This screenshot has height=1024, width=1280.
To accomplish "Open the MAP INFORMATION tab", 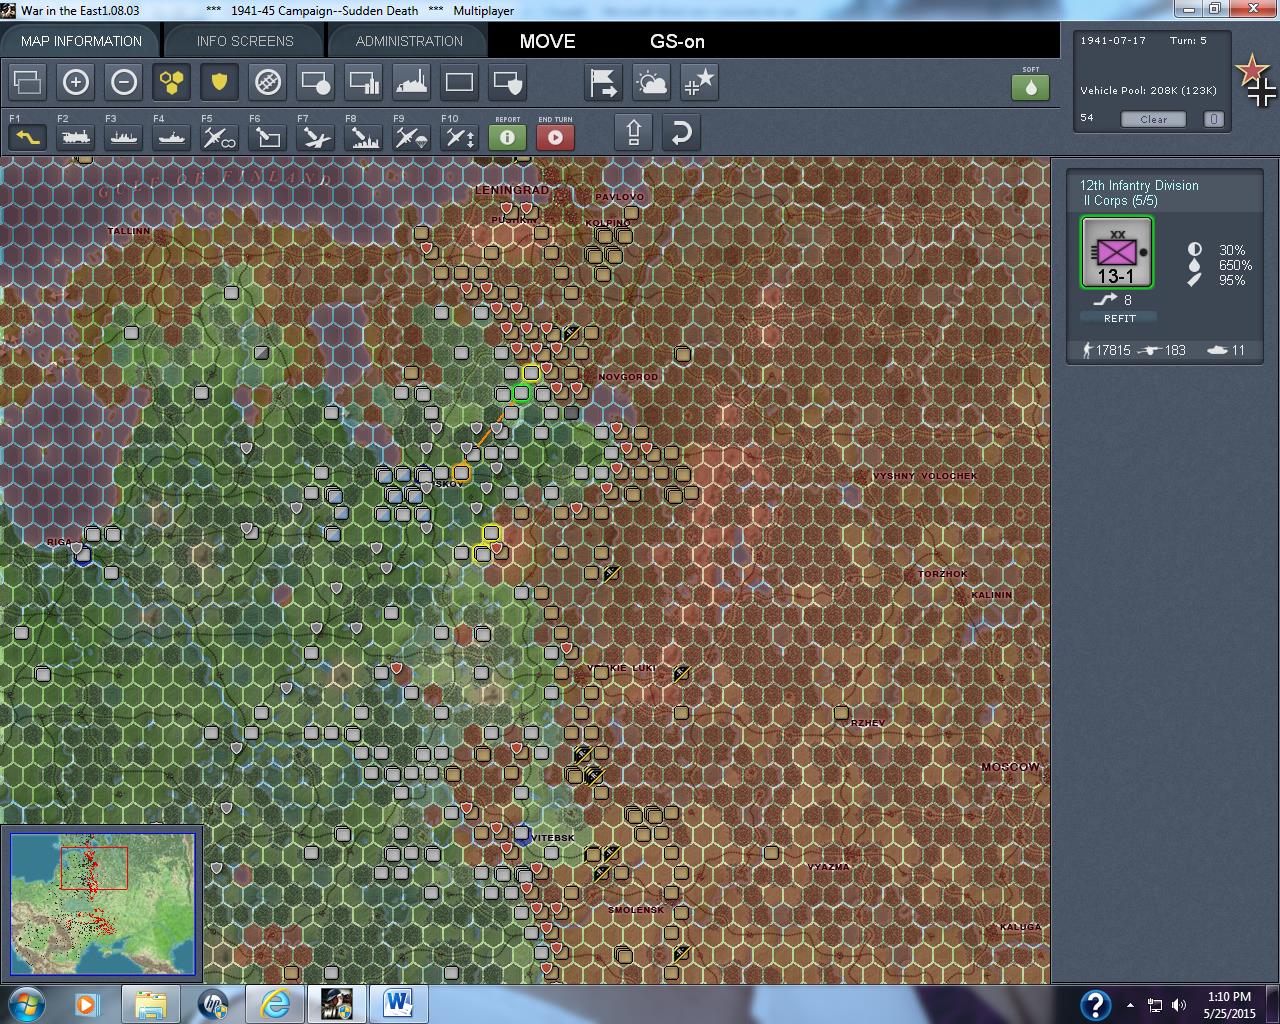I will click(81, 41).
